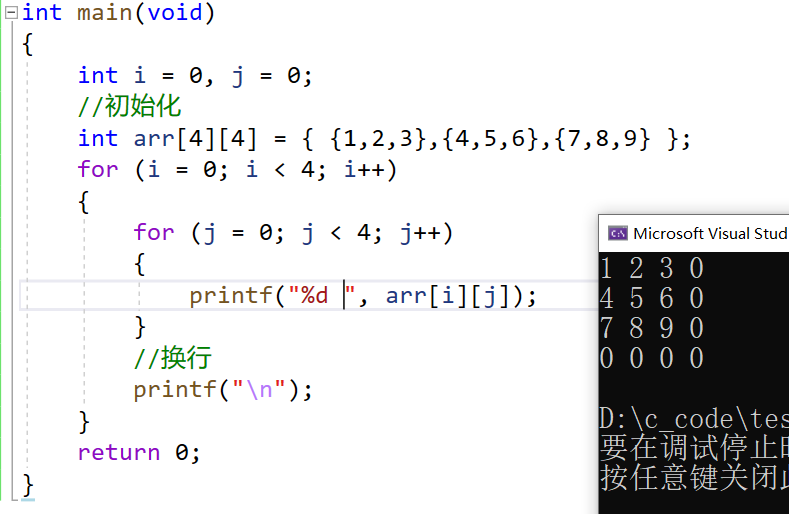Click the '//初始化' comment
789x514 pixels.
(130, 106)
